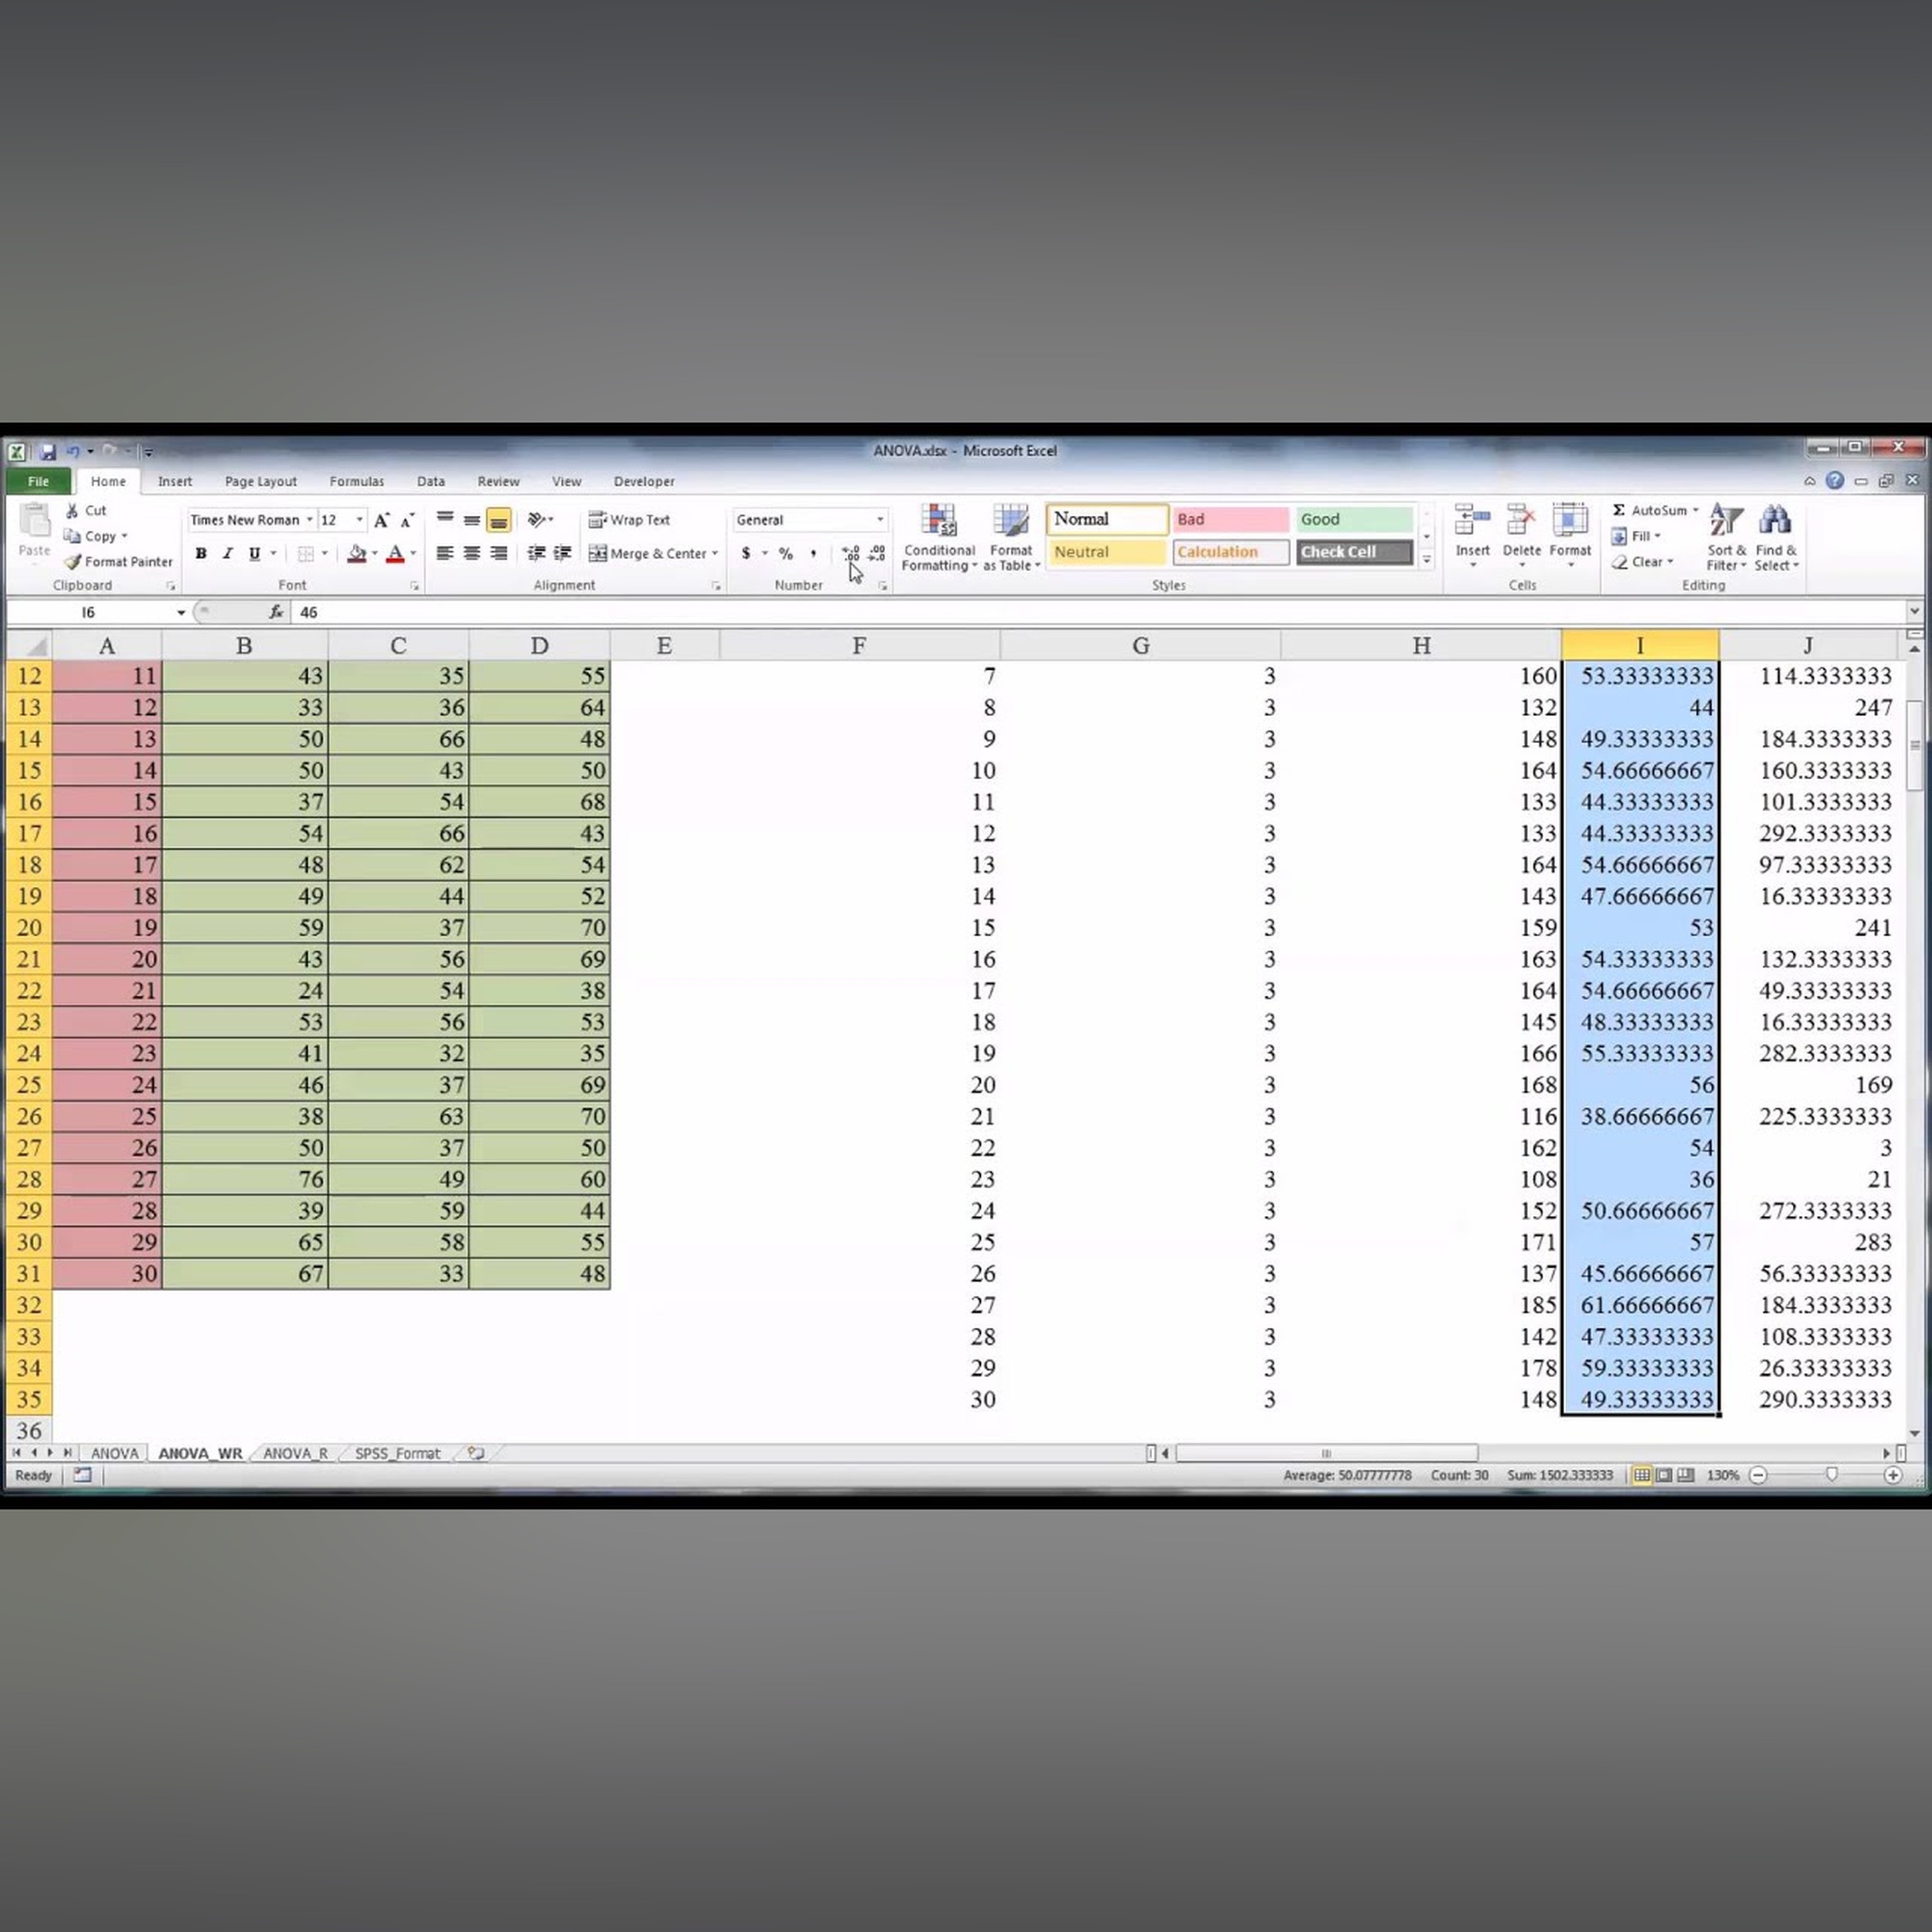Image resolution: width=1932 pixels, height=1932 pixels.
Task: Switch to the ANOVA_R sheet tab
Action: click(295, 1453)
